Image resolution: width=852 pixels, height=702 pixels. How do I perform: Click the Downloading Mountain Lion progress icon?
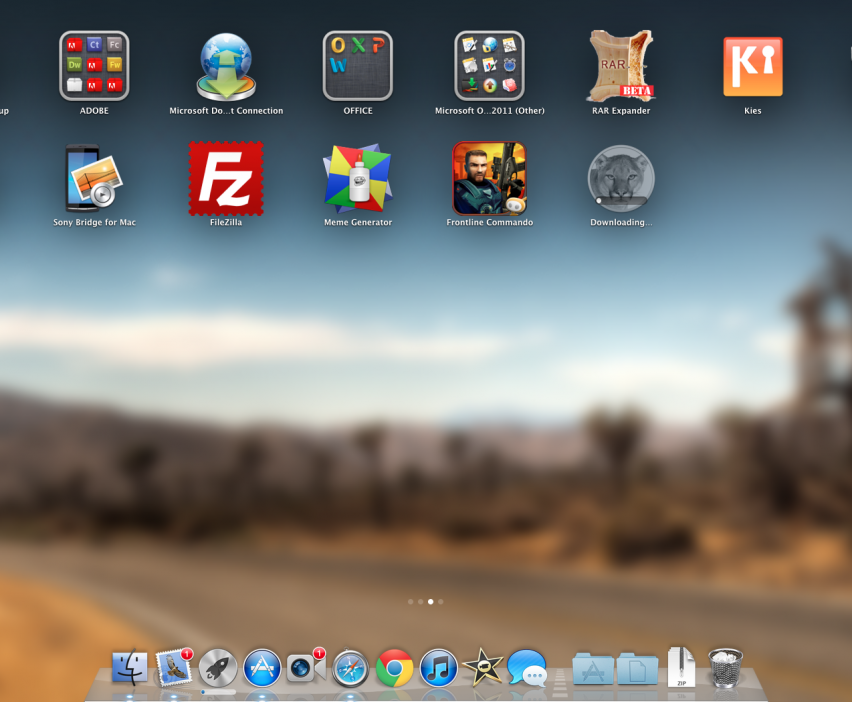pos(620,178)
